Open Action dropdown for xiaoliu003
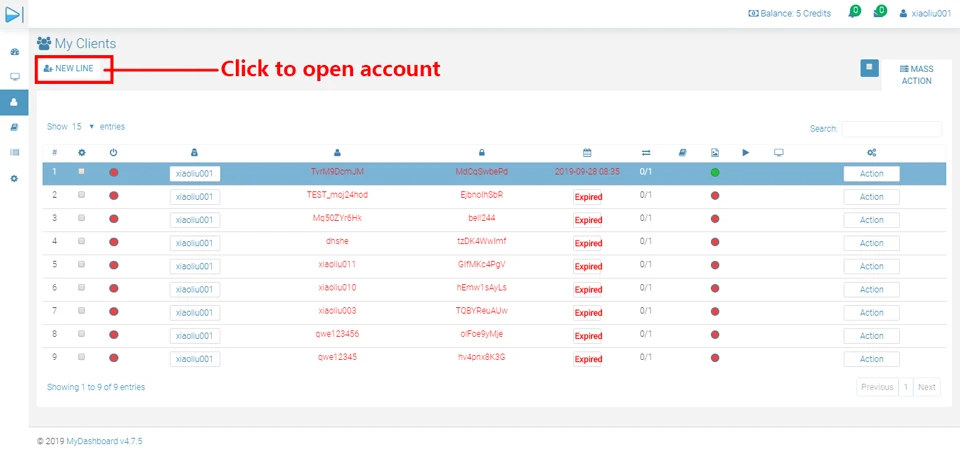960x460 pixels. click(x=871, y=312)
